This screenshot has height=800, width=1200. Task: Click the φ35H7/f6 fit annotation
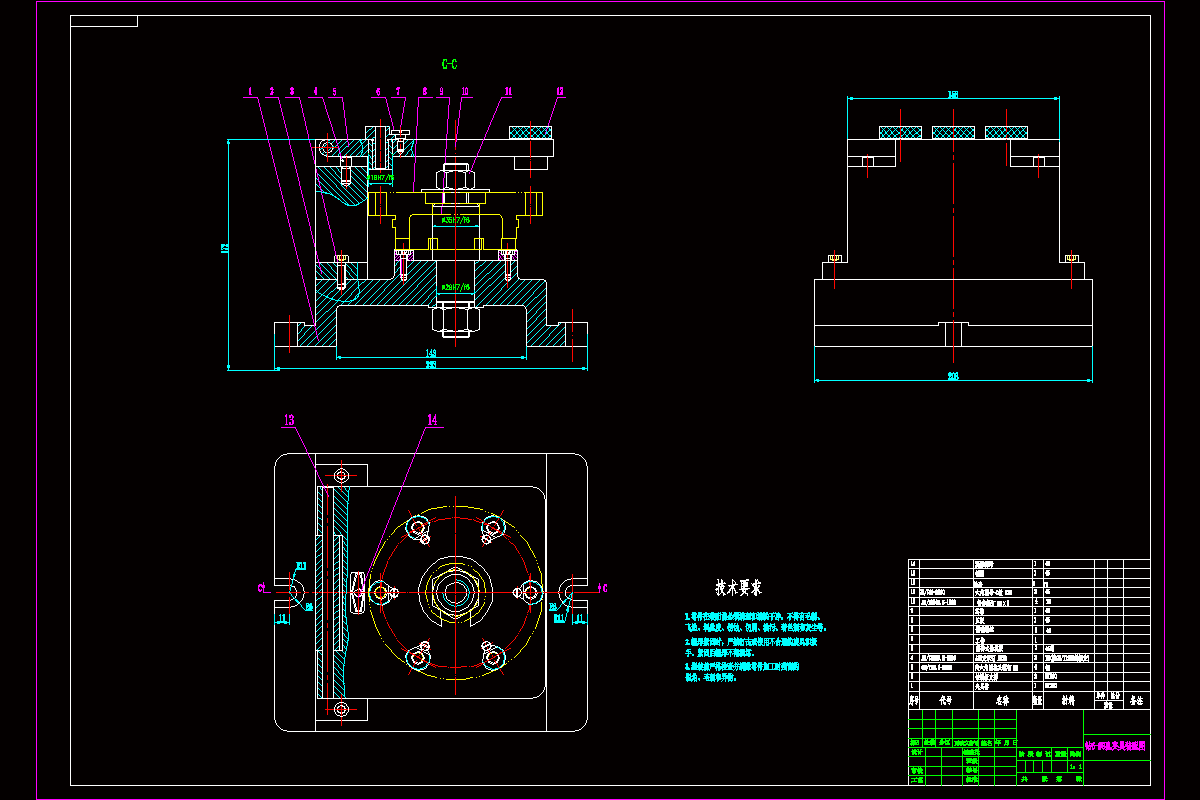(x=455, y=220)
